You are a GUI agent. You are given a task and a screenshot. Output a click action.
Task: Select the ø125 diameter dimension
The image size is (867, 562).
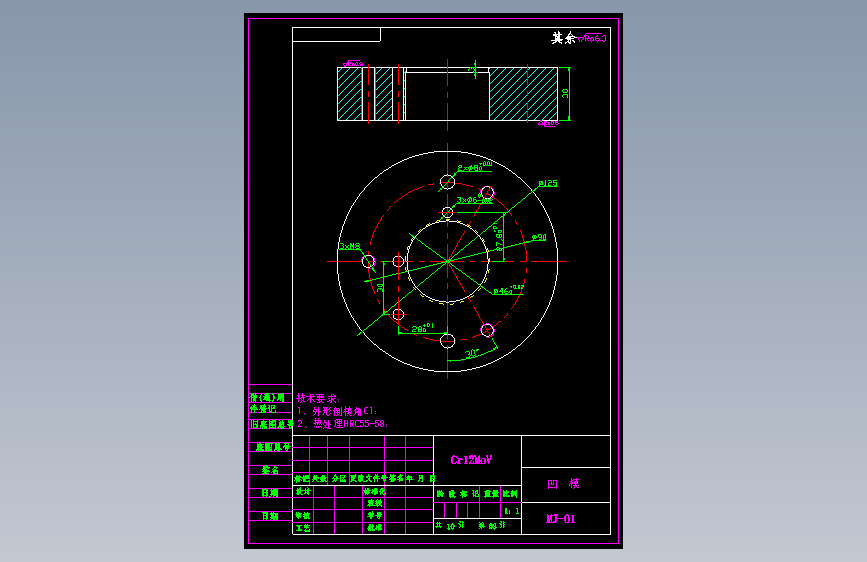[x=548, y=183]
